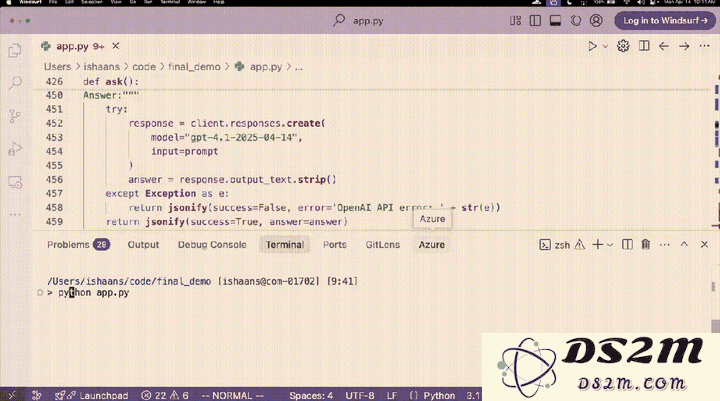
Task: Open editor settings gear icon
Action: [623, 46]
